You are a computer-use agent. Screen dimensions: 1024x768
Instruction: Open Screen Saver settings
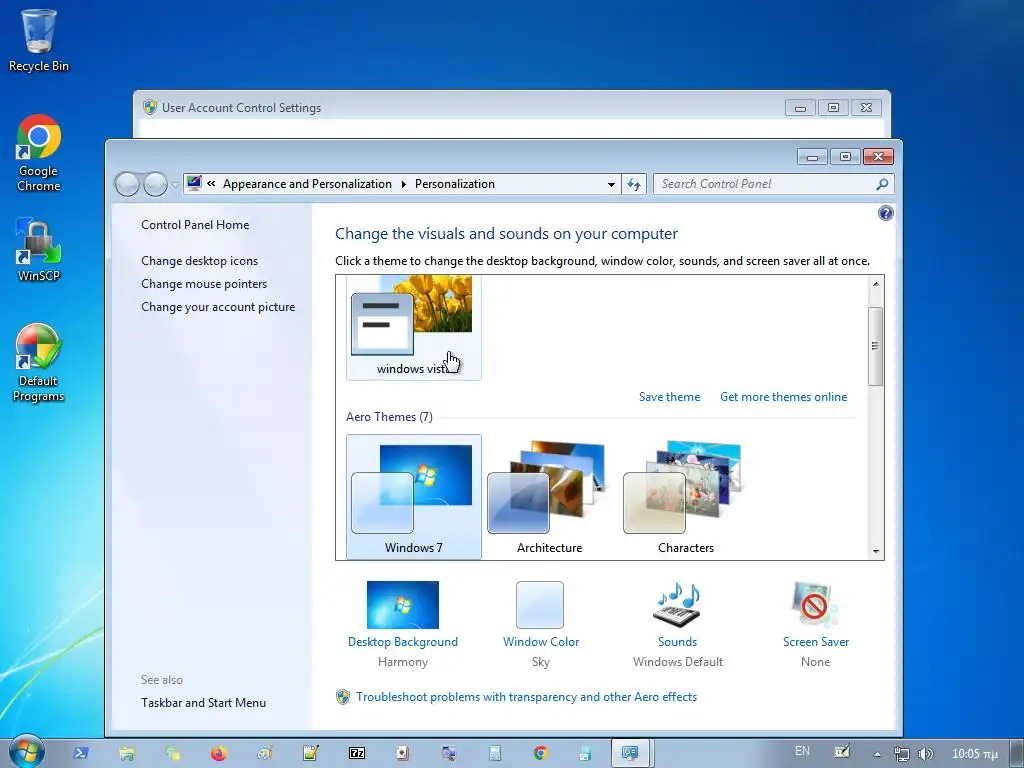(x=816, y=624)
